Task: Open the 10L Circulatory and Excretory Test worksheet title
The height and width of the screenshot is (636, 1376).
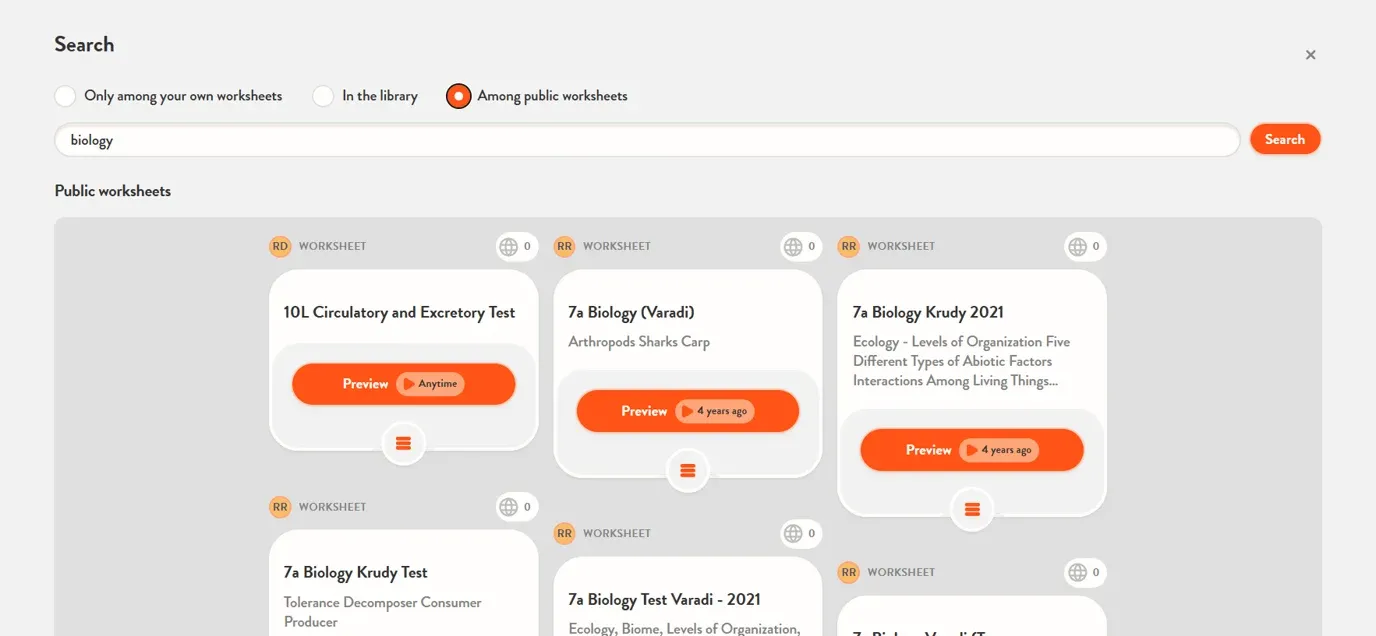Action: (399, 312)
